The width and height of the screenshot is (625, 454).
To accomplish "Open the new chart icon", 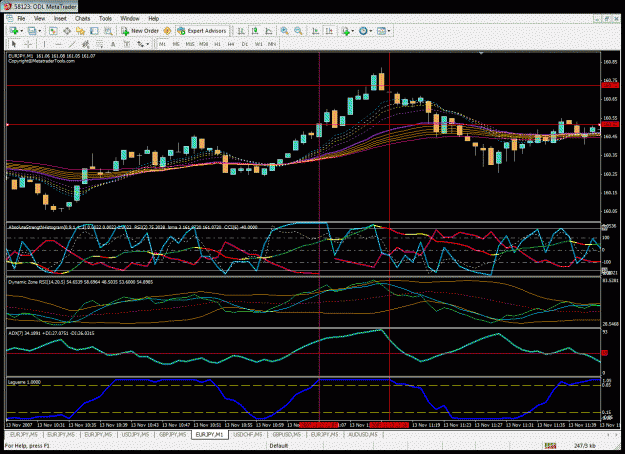I will [14, 31].
